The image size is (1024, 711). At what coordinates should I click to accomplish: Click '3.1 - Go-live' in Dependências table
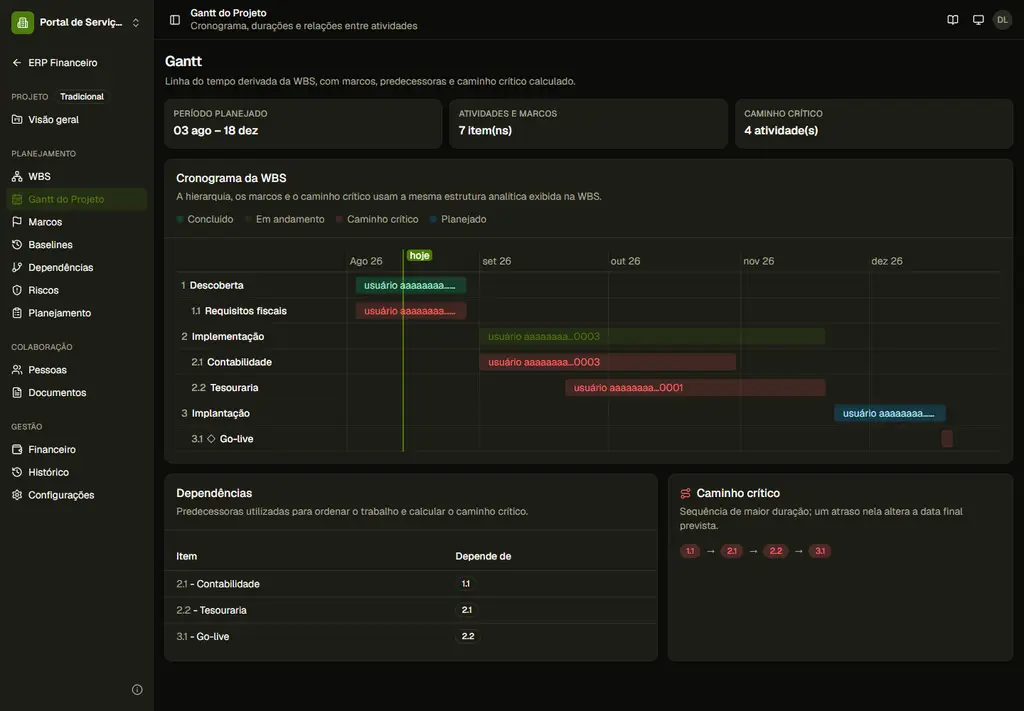coord(202,636)
